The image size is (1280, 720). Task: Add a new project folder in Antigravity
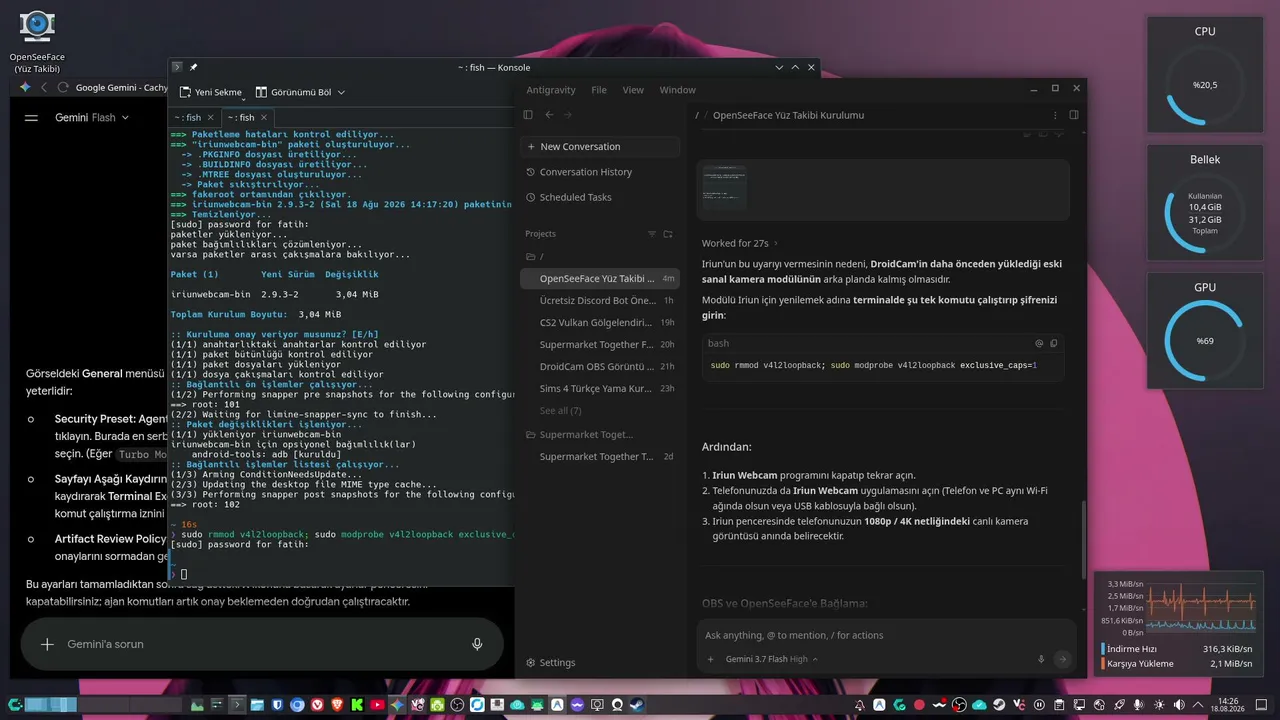coord(668,234)
